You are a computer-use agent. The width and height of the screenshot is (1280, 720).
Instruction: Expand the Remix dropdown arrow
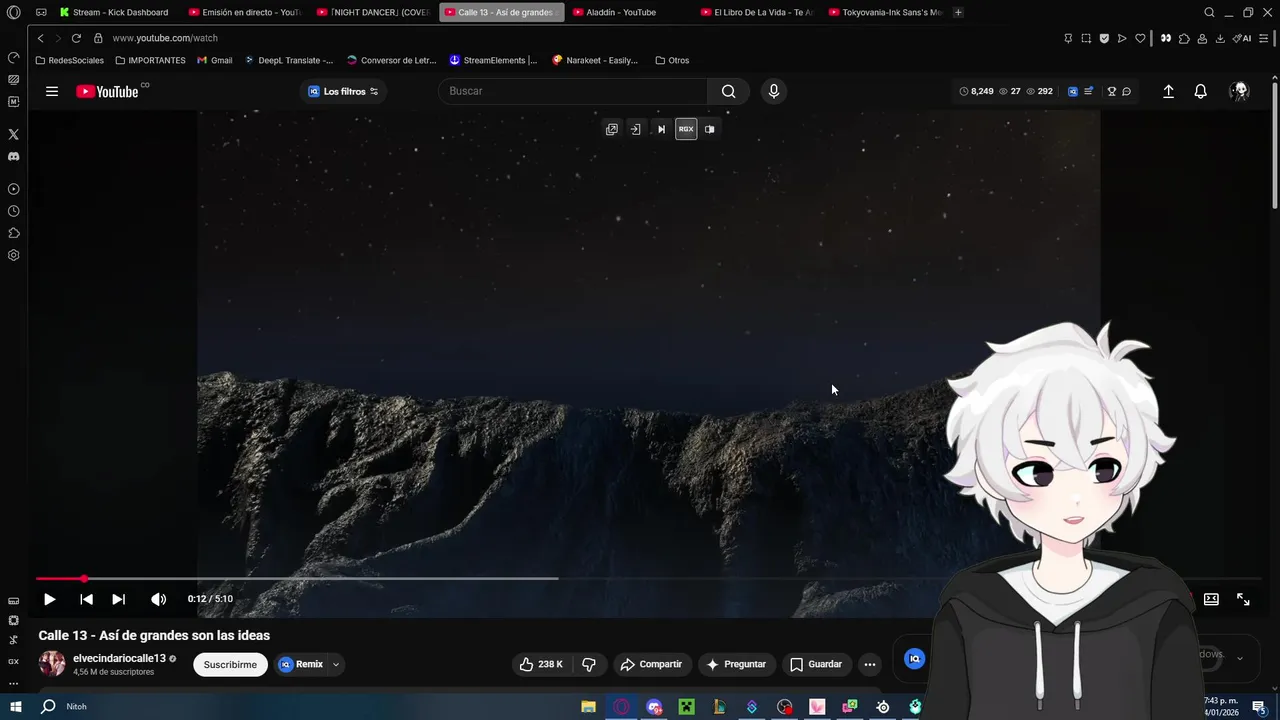click(336, 664)
